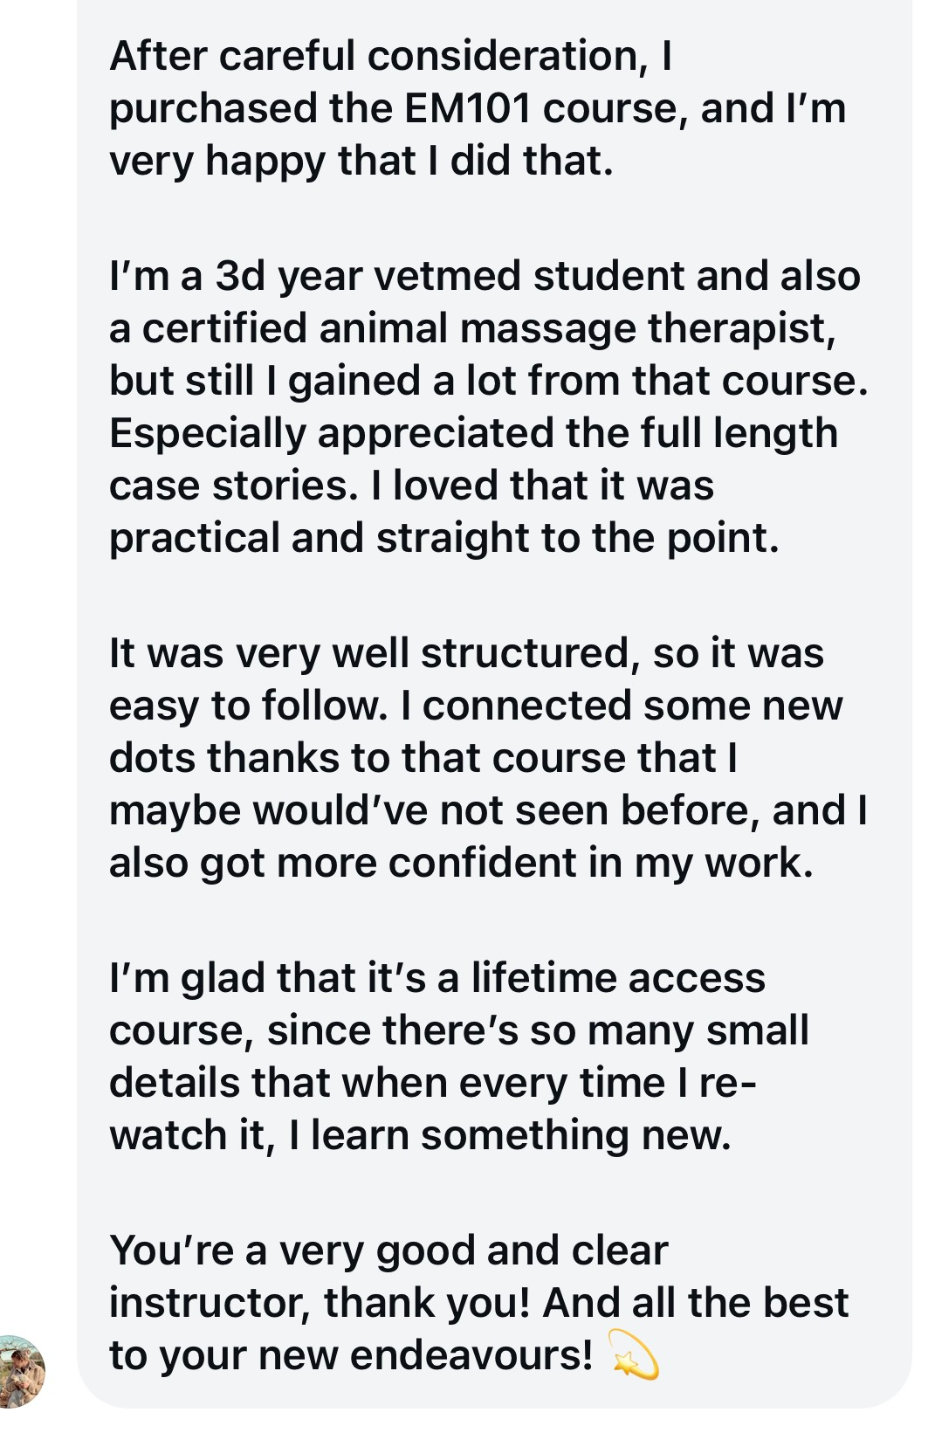Click the 'After careful consideration' opening line
This screenshot has height=1440, width=928.
point(390,56)
